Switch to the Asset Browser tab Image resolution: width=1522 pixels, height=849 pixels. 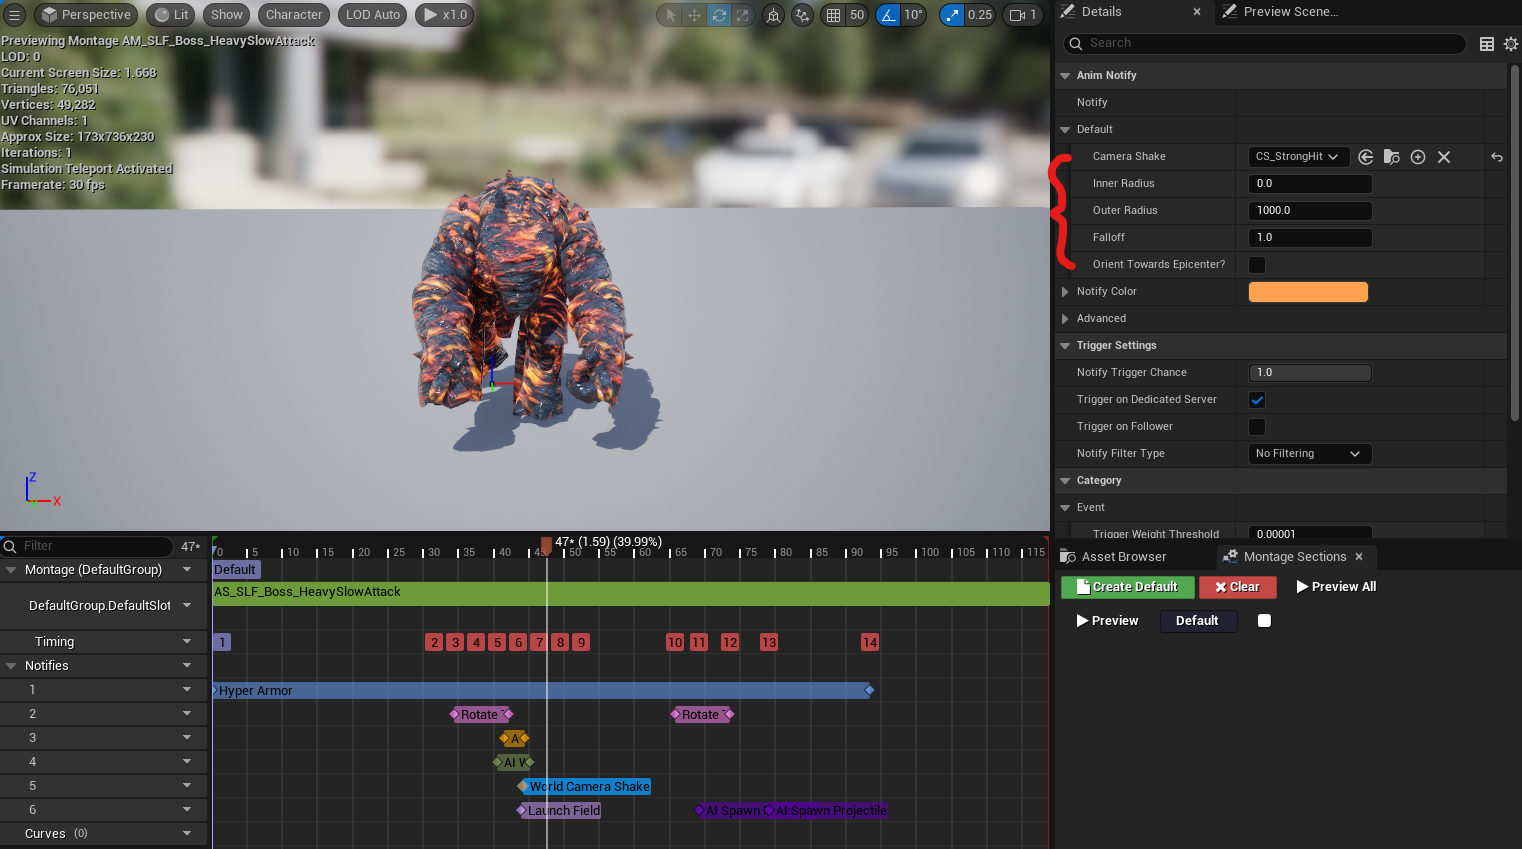[x=1122, y=557]
